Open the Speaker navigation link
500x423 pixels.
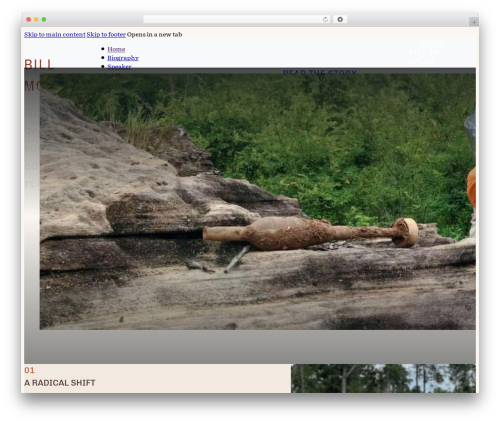tap(119, 66)
